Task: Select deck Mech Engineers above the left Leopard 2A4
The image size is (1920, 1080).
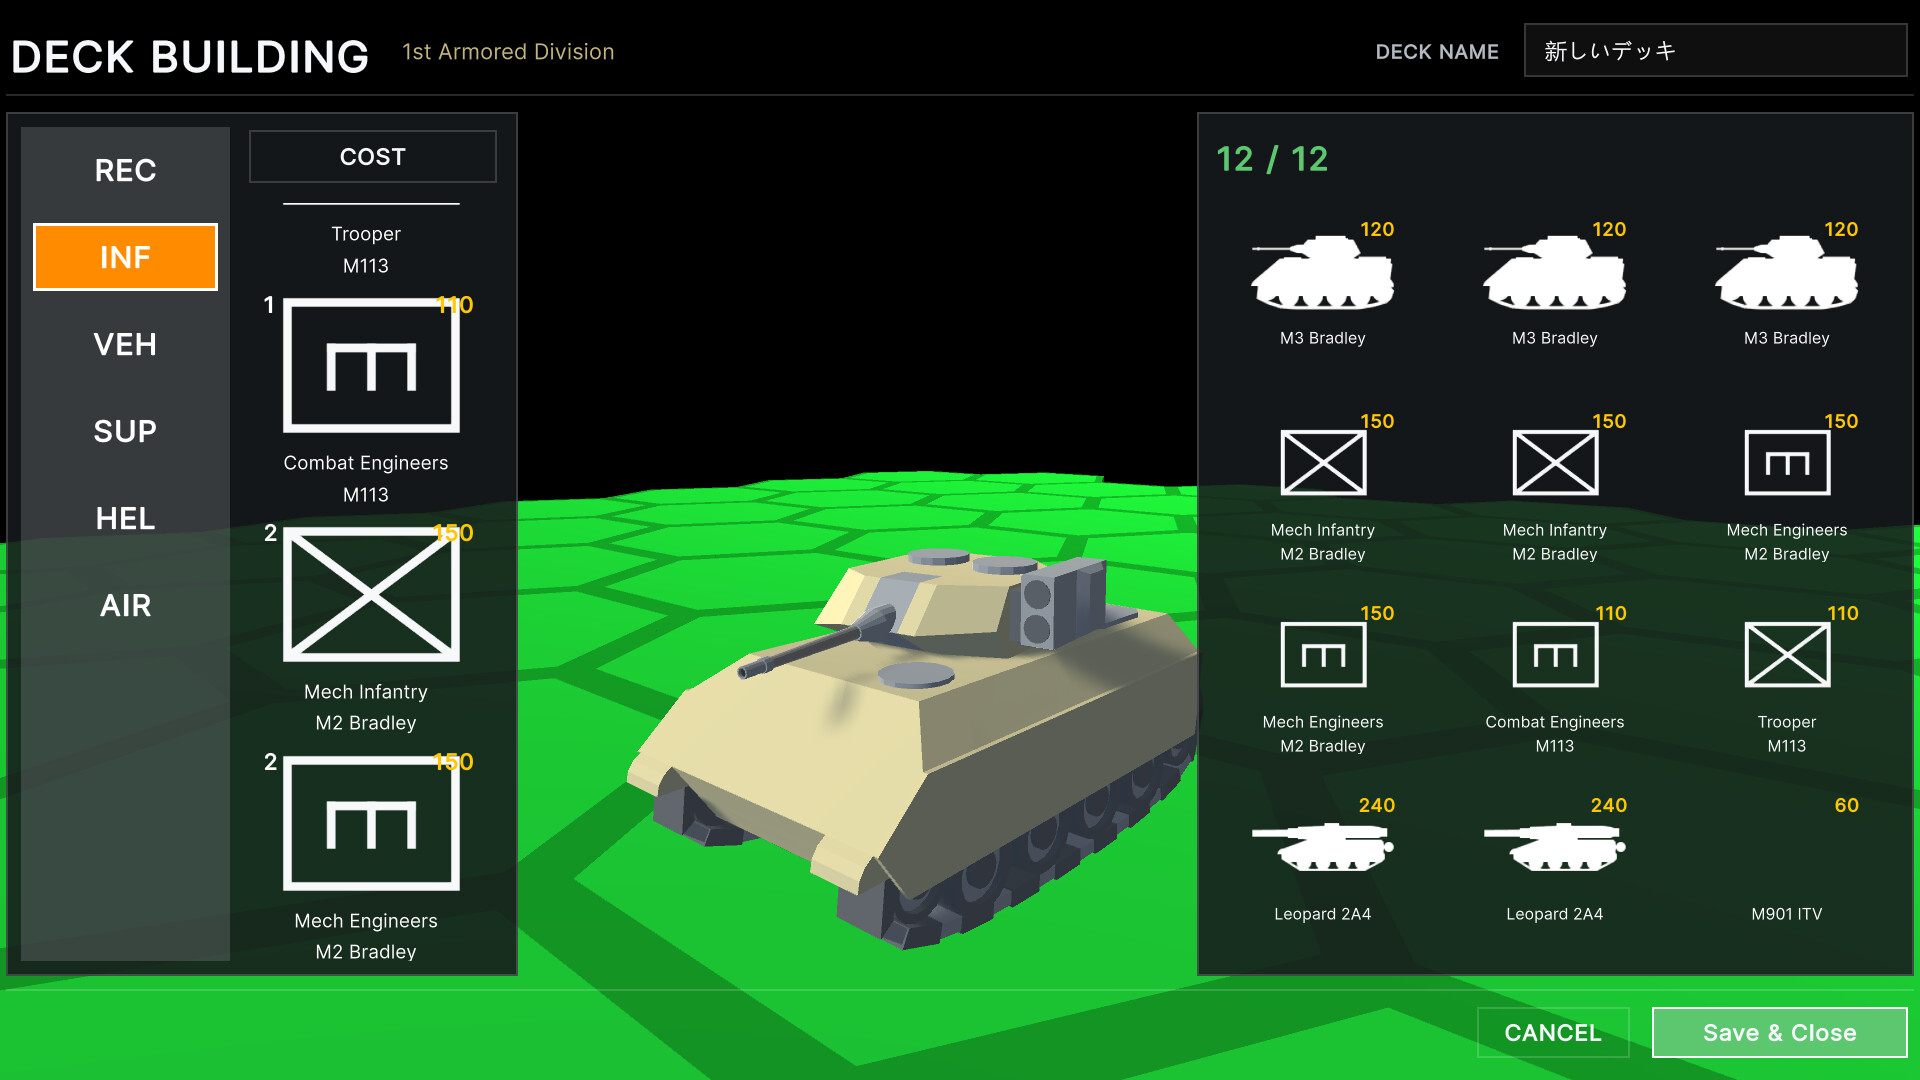Action: pyautogui.click(x=1323, y=655)
